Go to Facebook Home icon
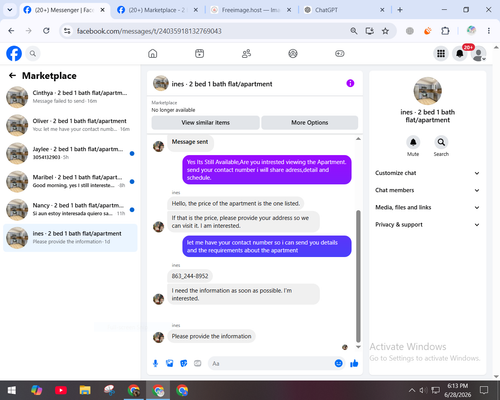Screen dimensions: 500x400 (153, 53)
